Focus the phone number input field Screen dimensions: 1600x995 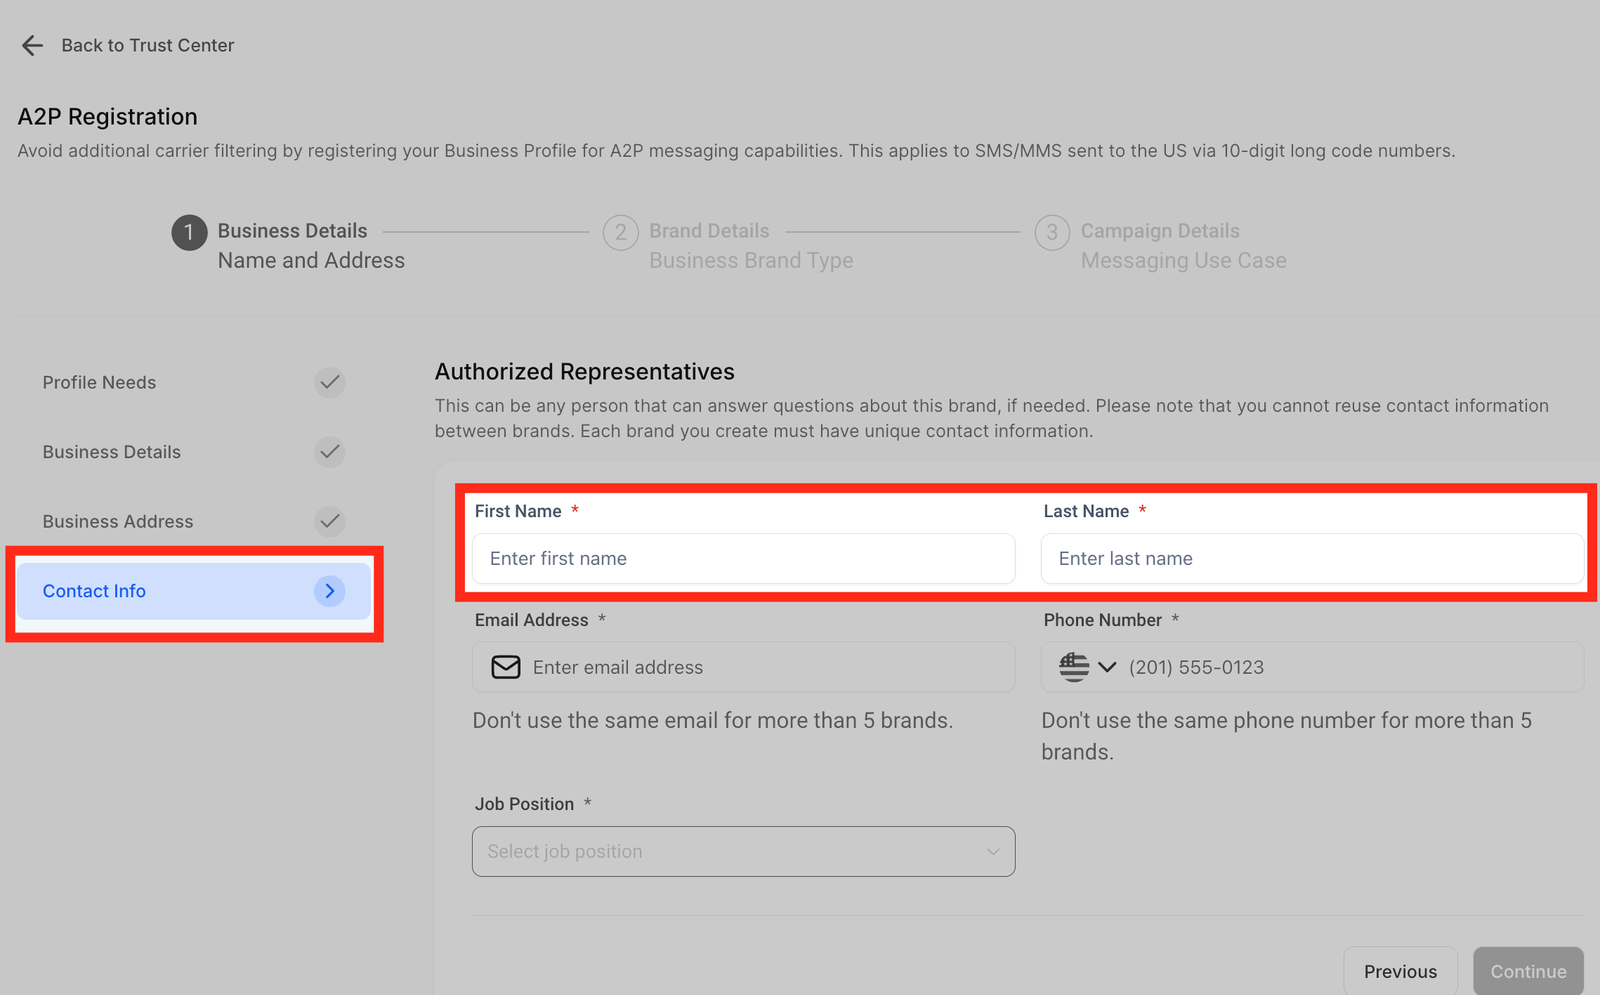1350,667
